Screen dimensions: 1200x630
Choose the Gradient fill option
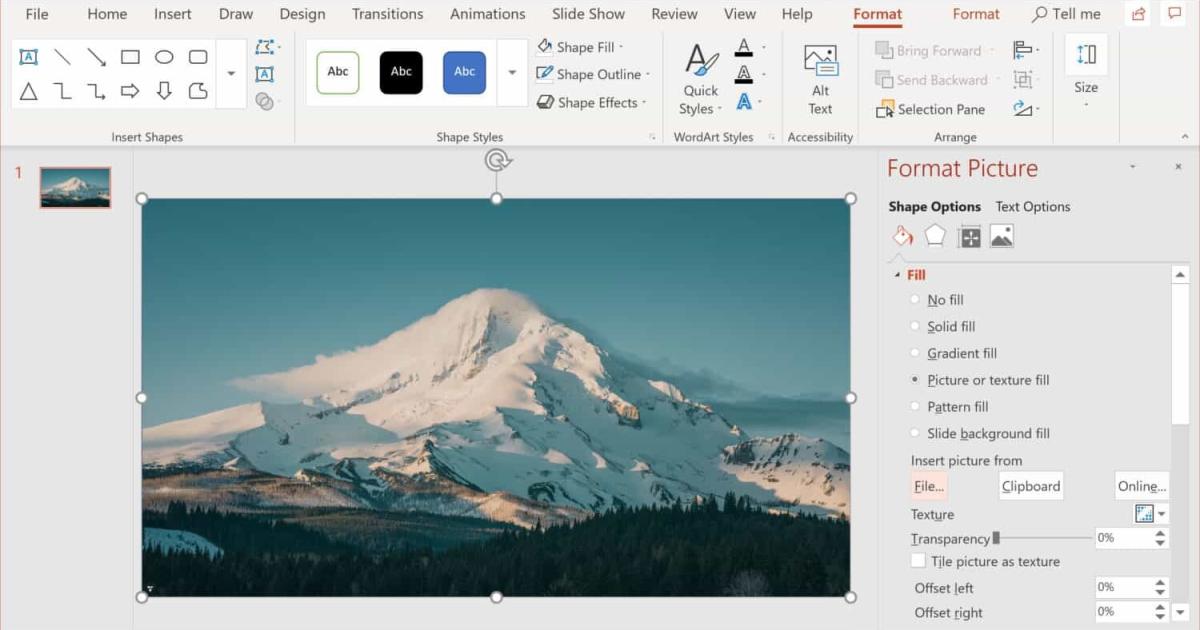coord(915,353)
